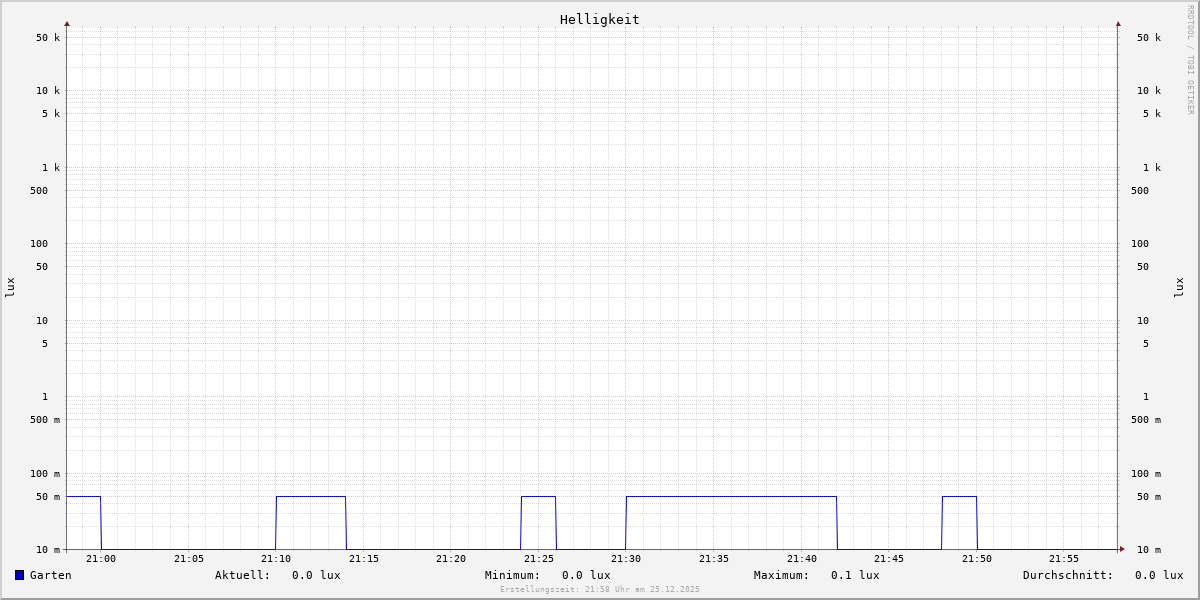Click the 500 m label on left axis

(x=45, y=420)
